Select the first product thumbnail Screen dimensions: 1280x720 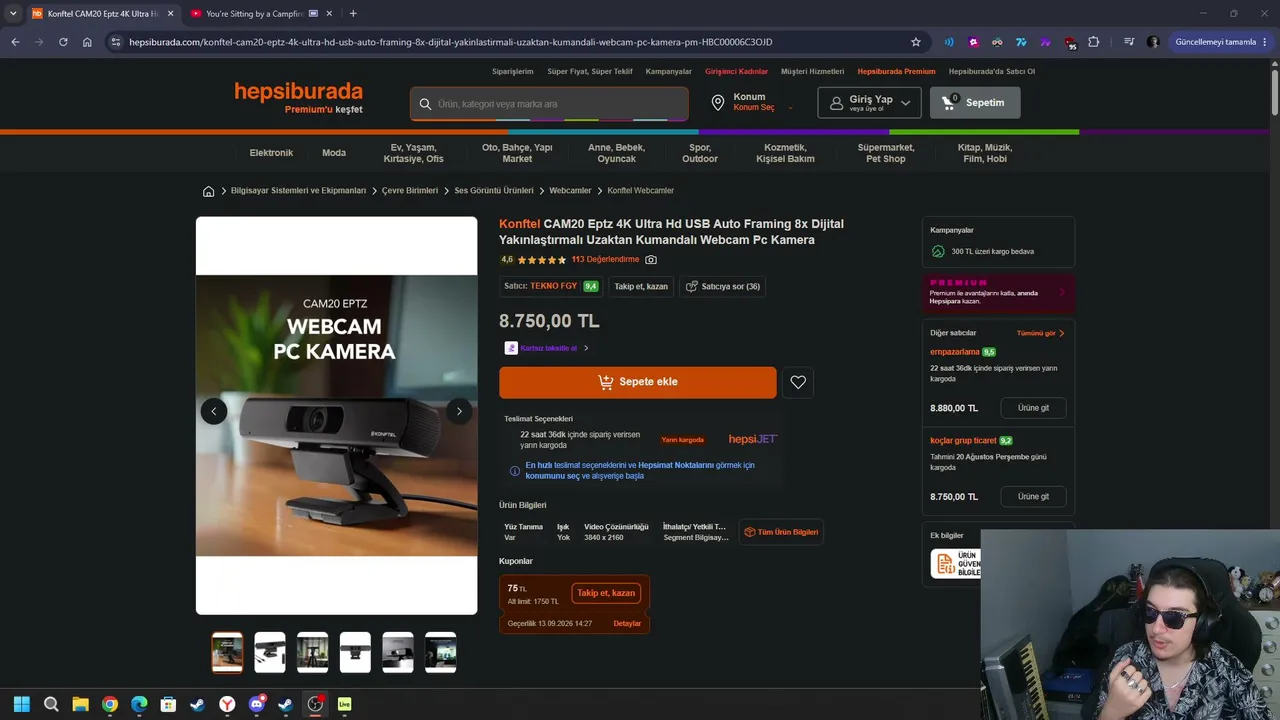pos(227,653)
